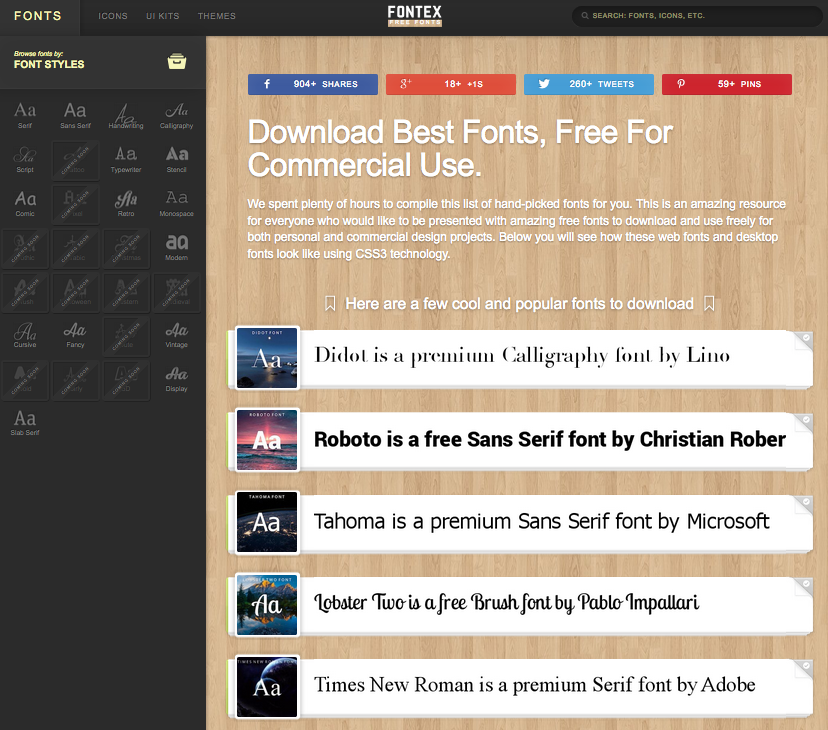
Task: Open the Lobster Two font thumbnail
Action: (x=267, y=604)
